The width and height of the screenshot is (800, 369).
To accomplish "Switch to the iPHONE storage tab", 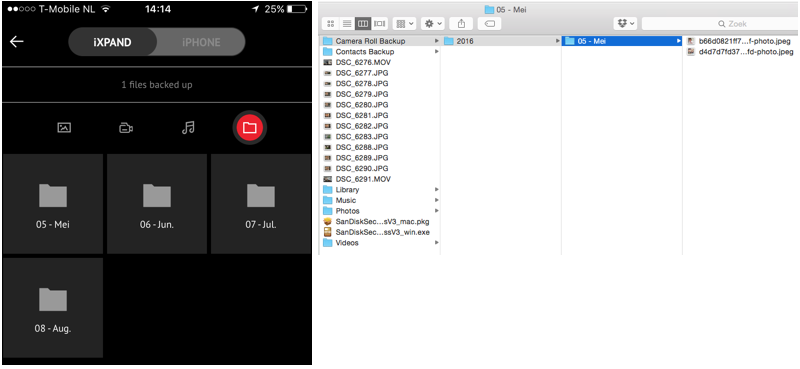I will 201,42.
